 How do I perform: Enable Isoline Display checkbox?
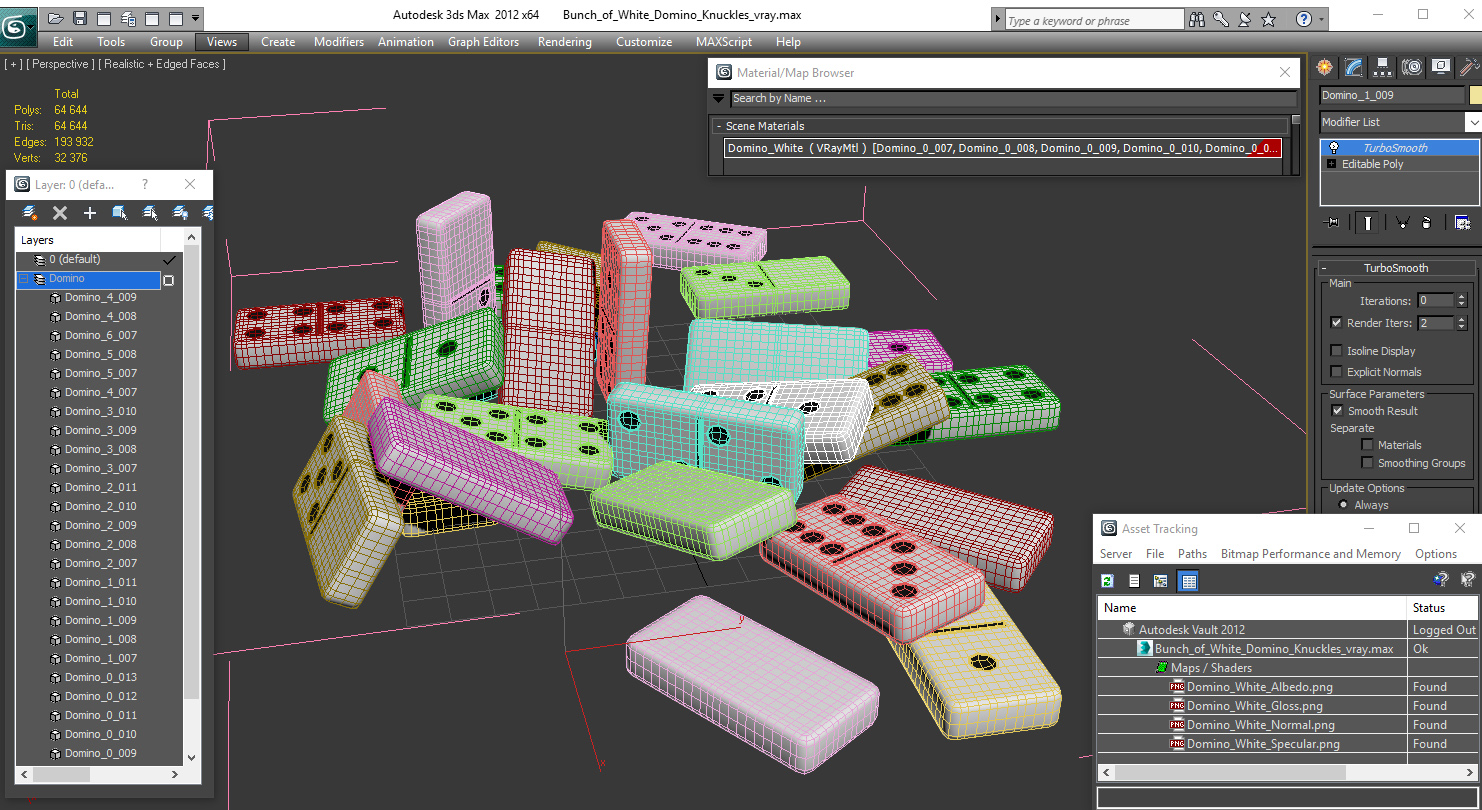click(1336, 351)
